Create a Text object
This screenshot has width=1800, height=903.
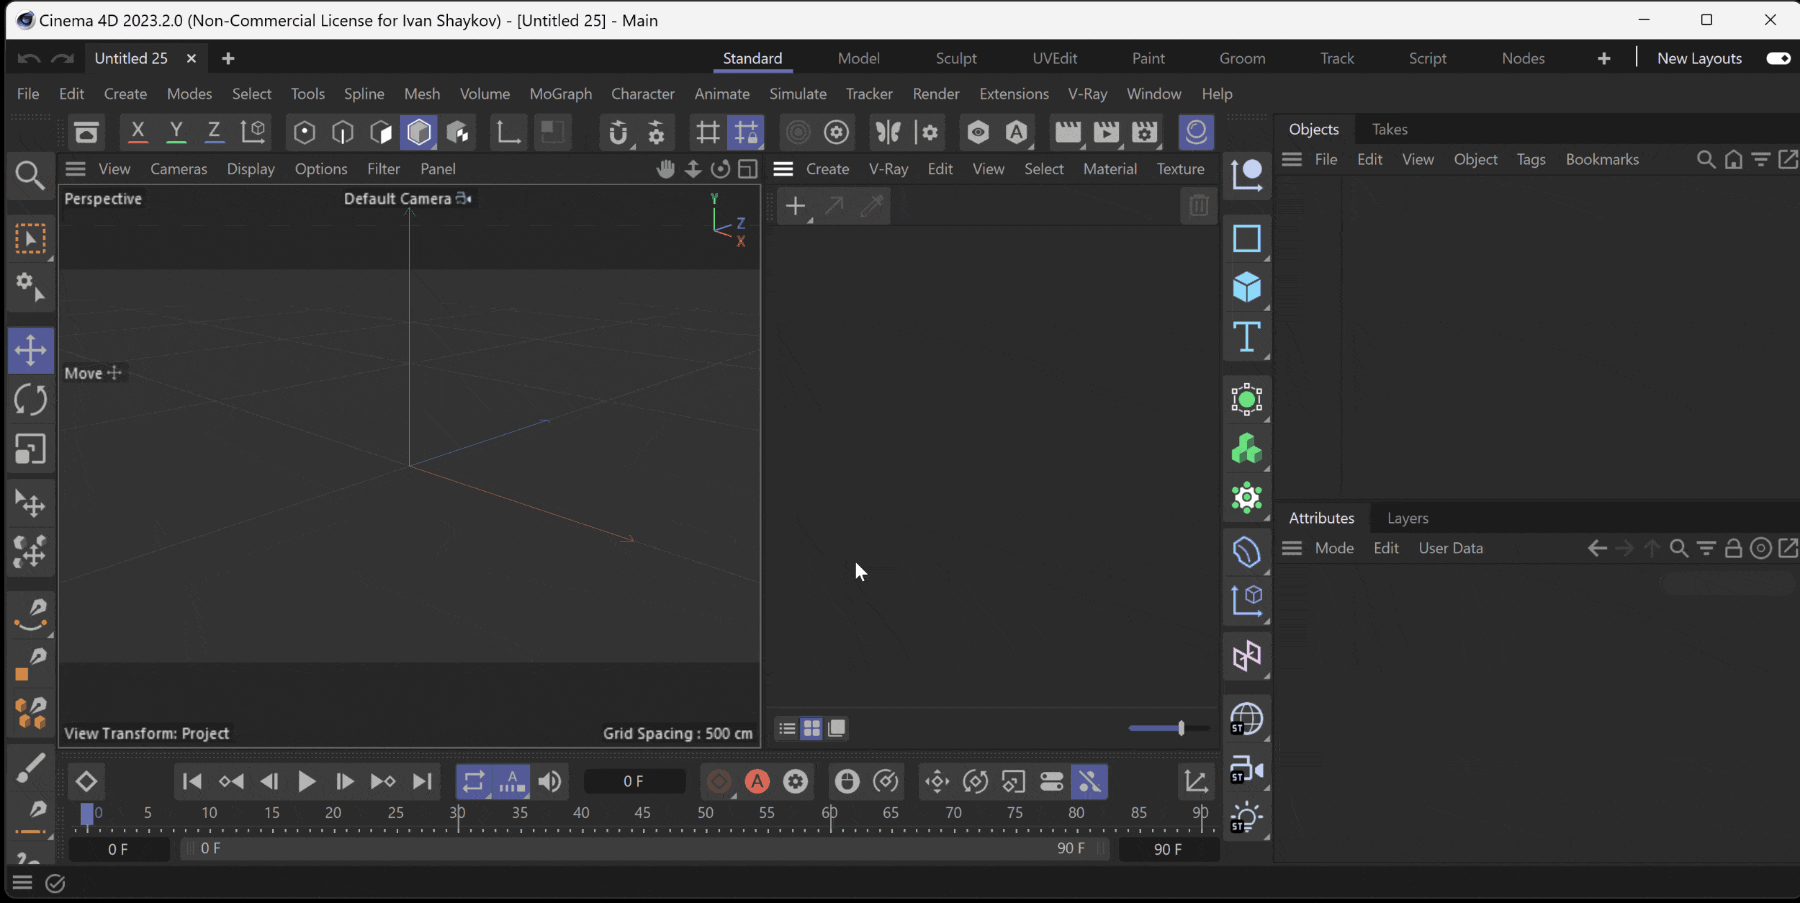(1246, 337)
